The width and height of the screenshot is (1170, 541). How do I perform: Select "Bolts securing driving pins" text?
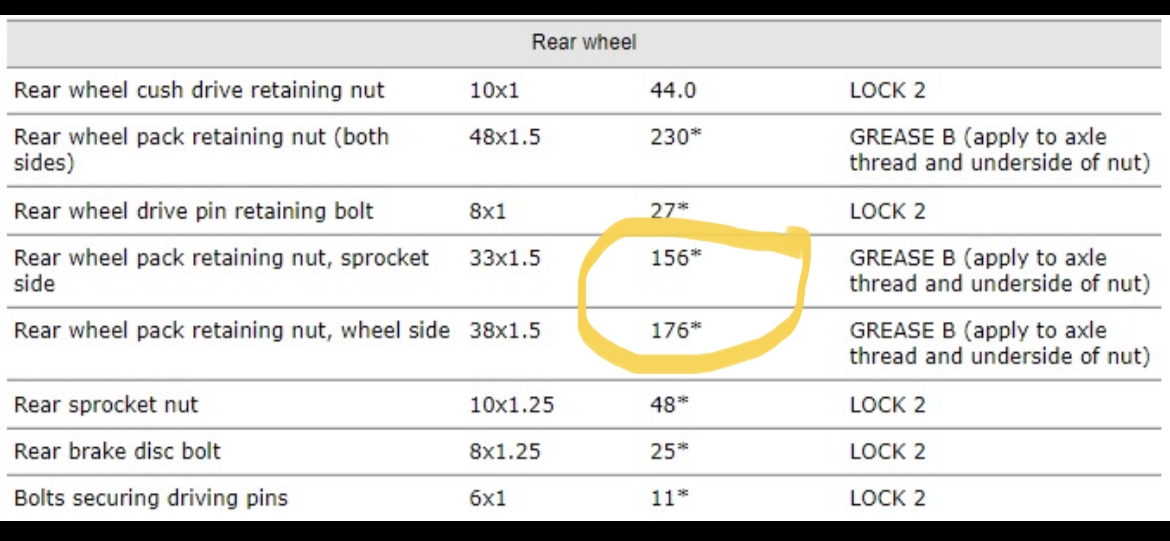[150, 498]
